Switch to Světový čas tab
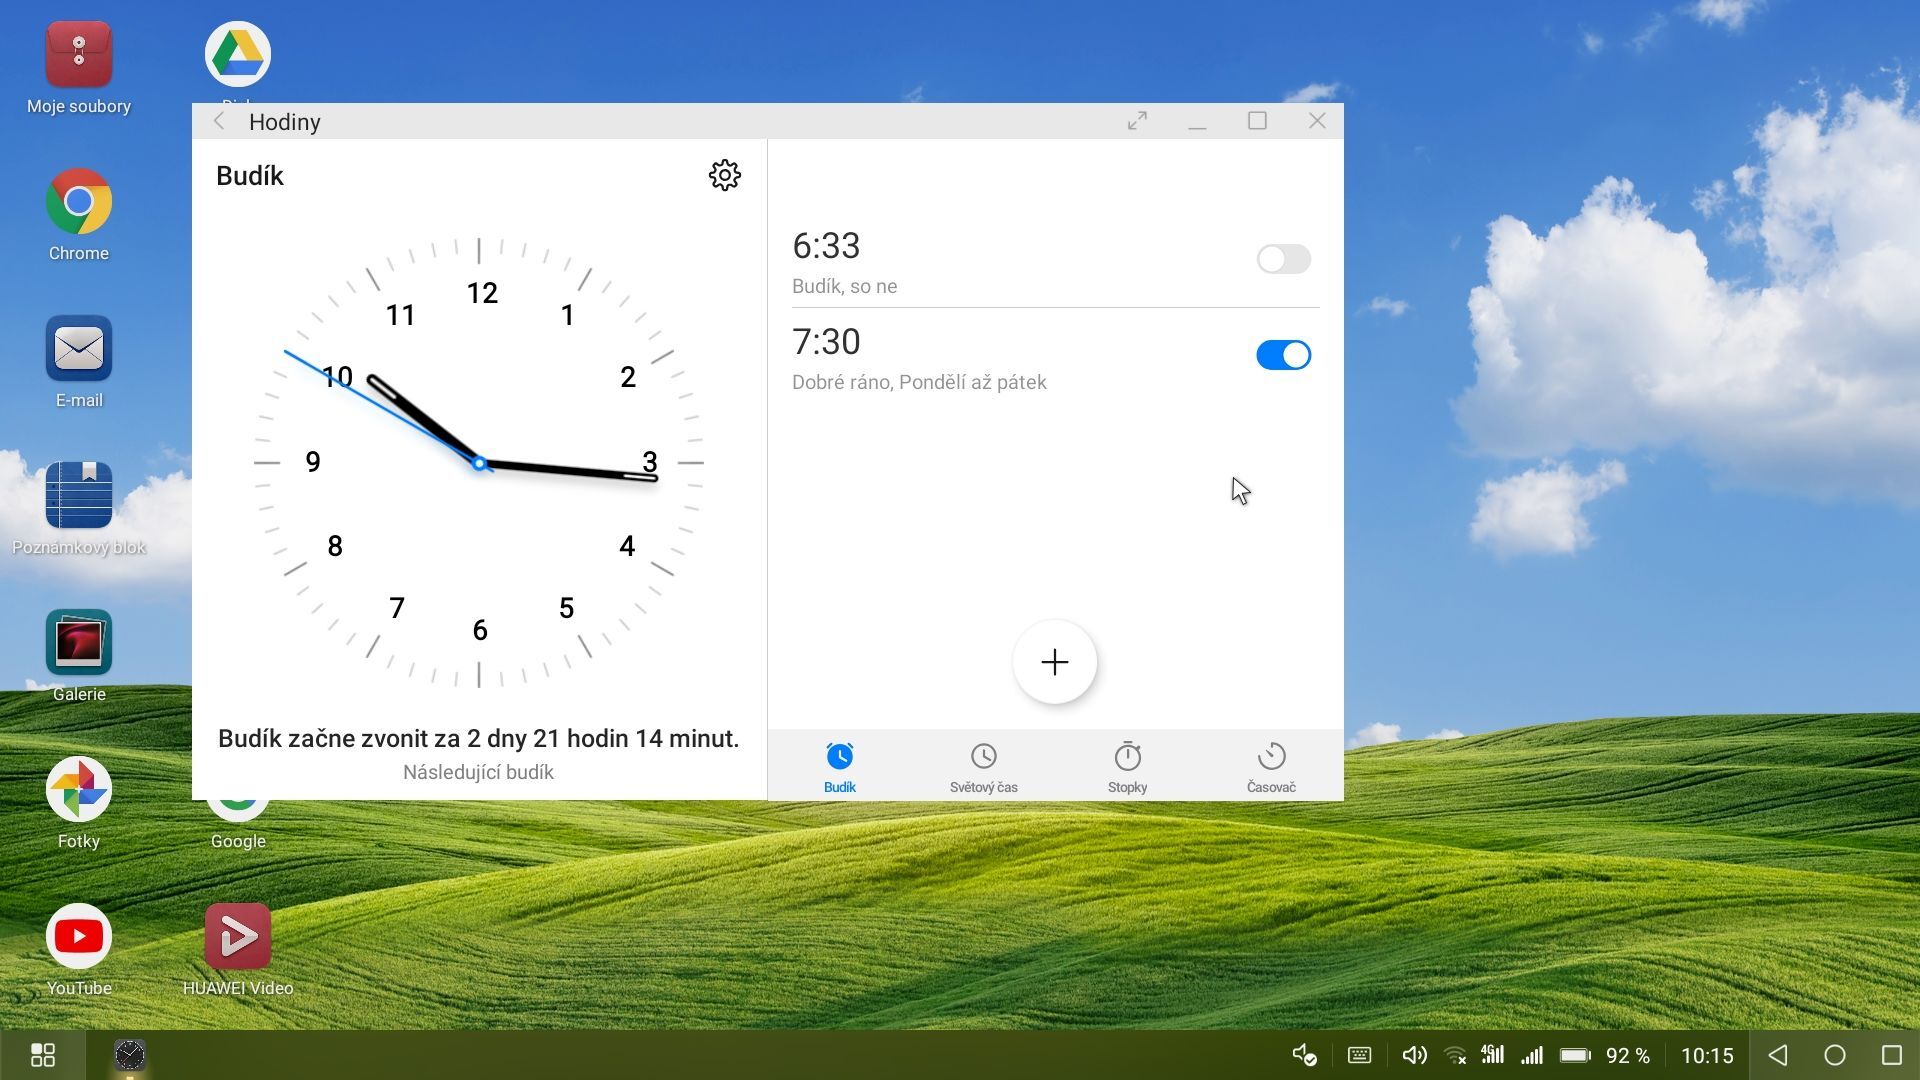Viewport: 1920px width, 1080px height. [x=983, y=767]
